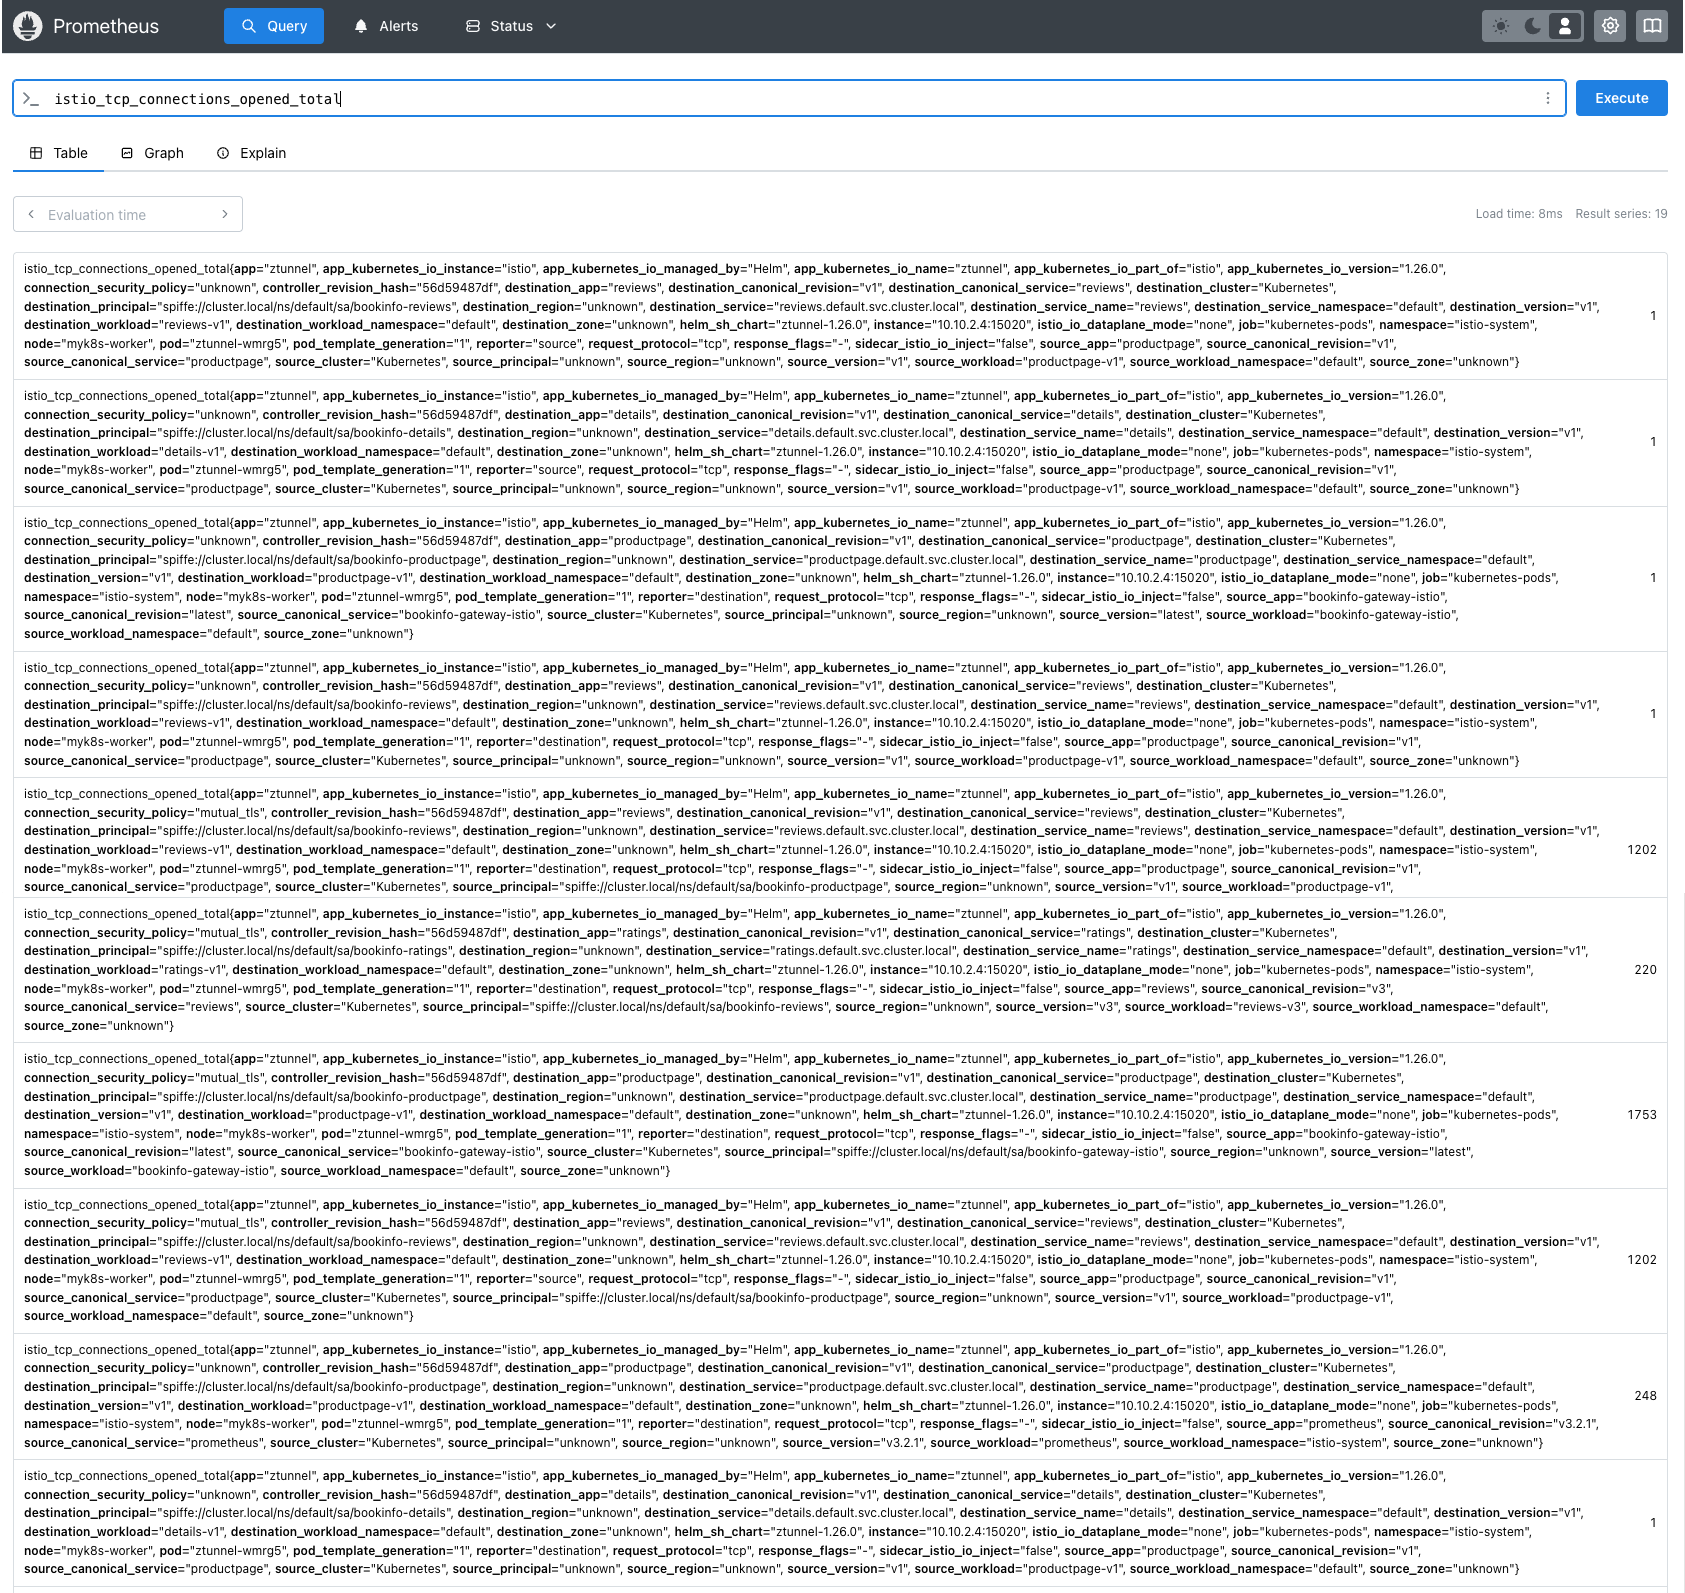This screenshot has width=1685, height=1593.
Task: Select the Explain tab
Action: coord(252,153)
